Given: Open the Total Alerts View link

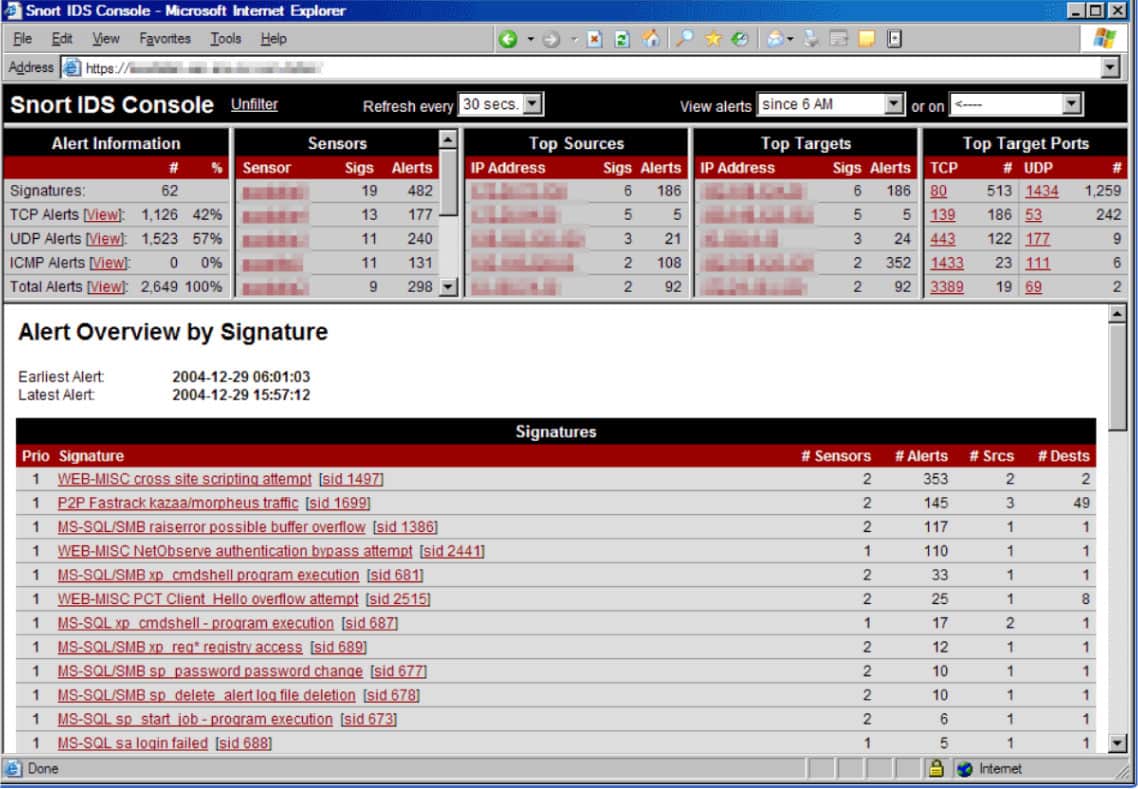Looking at the screenshot, I should tap(106, 287).
